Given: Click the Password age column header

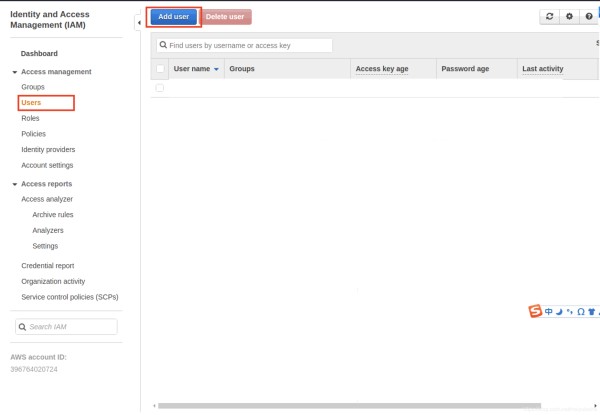Looking at the screenshot, I should pos(465,69).
